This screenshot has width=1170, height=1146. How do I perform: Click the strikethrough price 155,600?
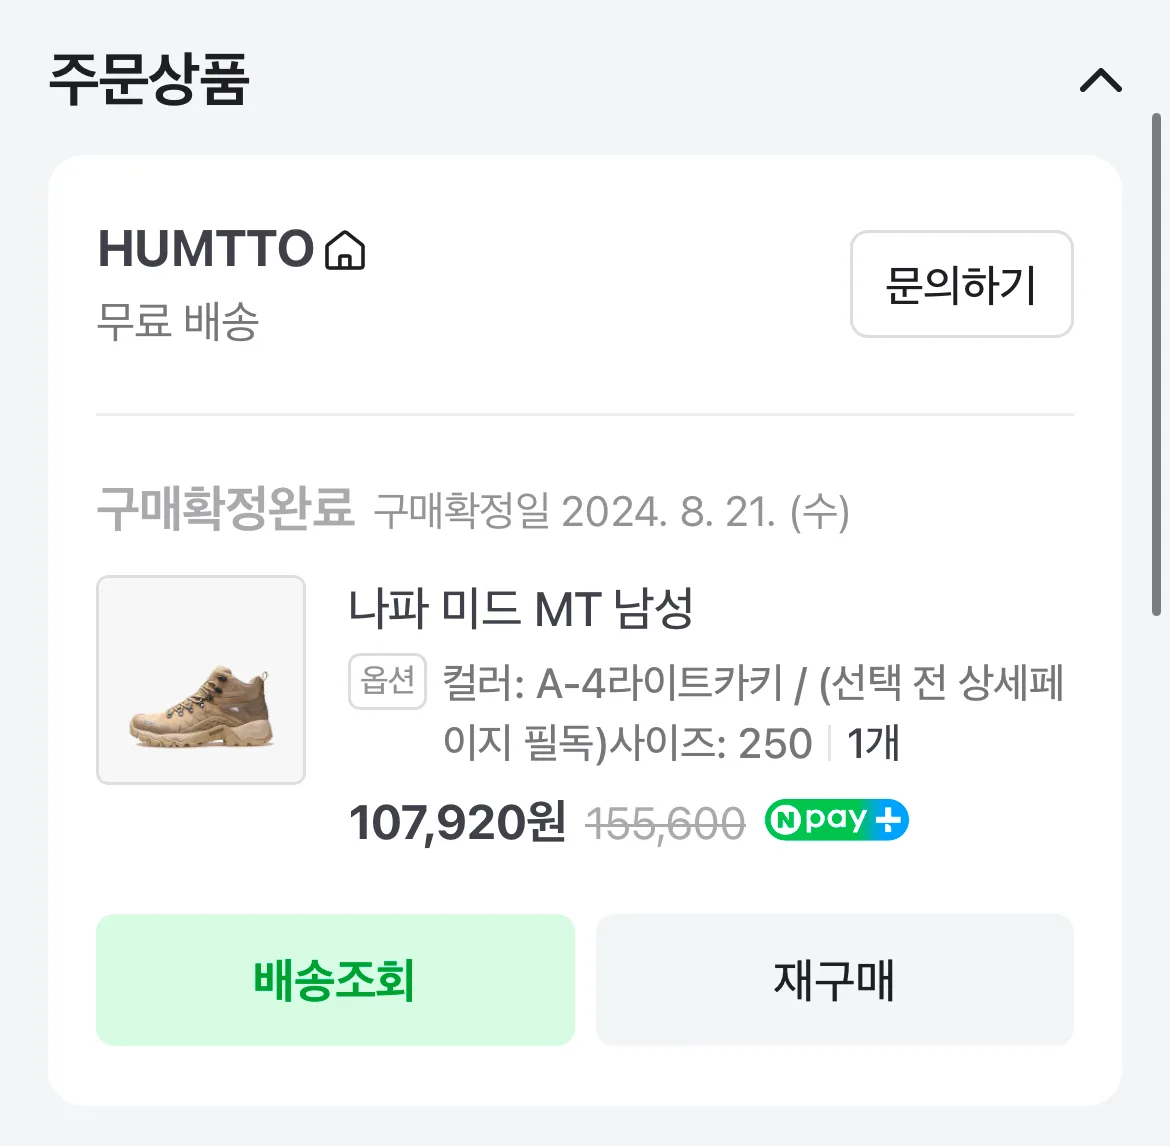666,824
